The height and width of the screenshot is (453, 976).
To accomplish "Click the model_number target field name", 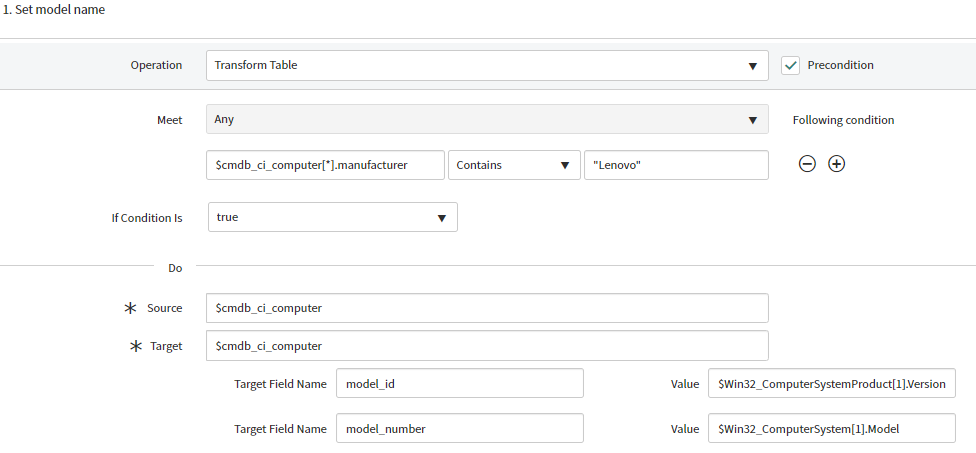I will (460, 428).
